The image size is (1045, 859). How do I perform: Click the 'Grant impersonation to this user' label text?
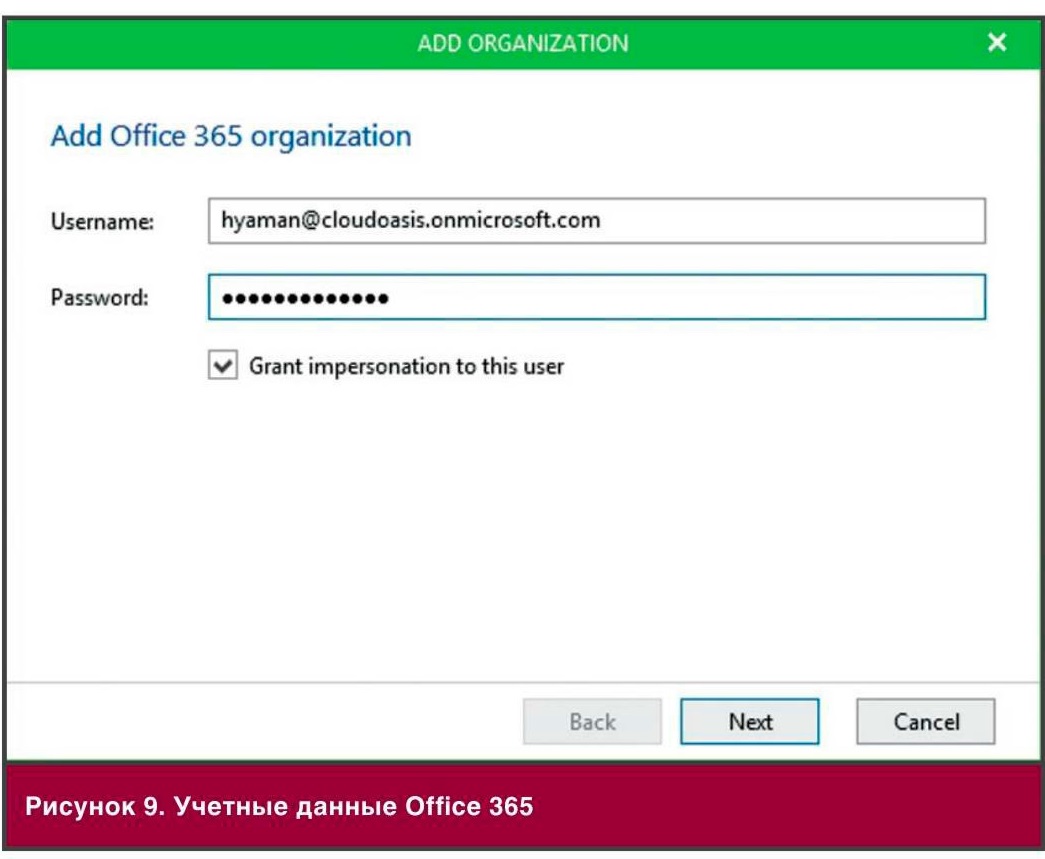click(x=407, y=367)
